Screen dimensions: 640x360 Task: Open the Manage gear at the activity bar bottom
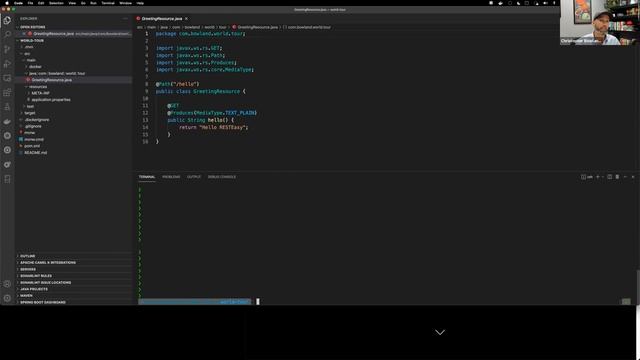7,298
